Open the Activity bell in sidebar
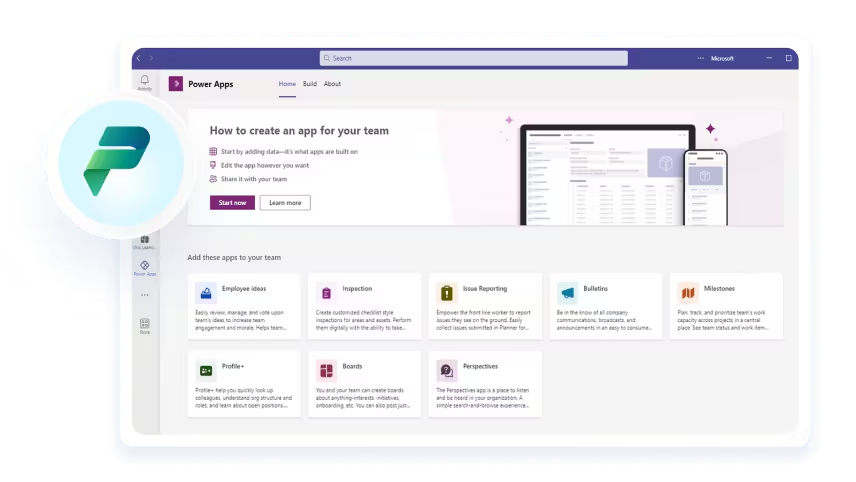This screenshot has width=856, height=482. [x=145, y=80]
